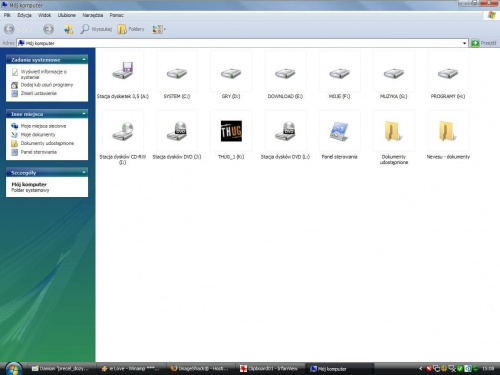This screenshot has width=500, height=375.
Task: Open Panel sterowania sidebar link
Action: (x=39, y=152)
